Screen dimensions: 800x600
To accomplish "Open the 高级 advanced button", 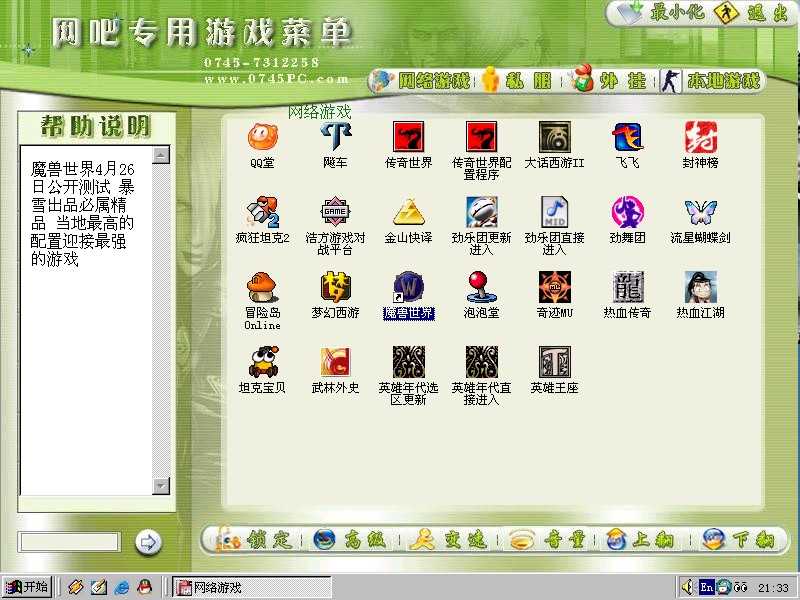I will click(351, 540).
